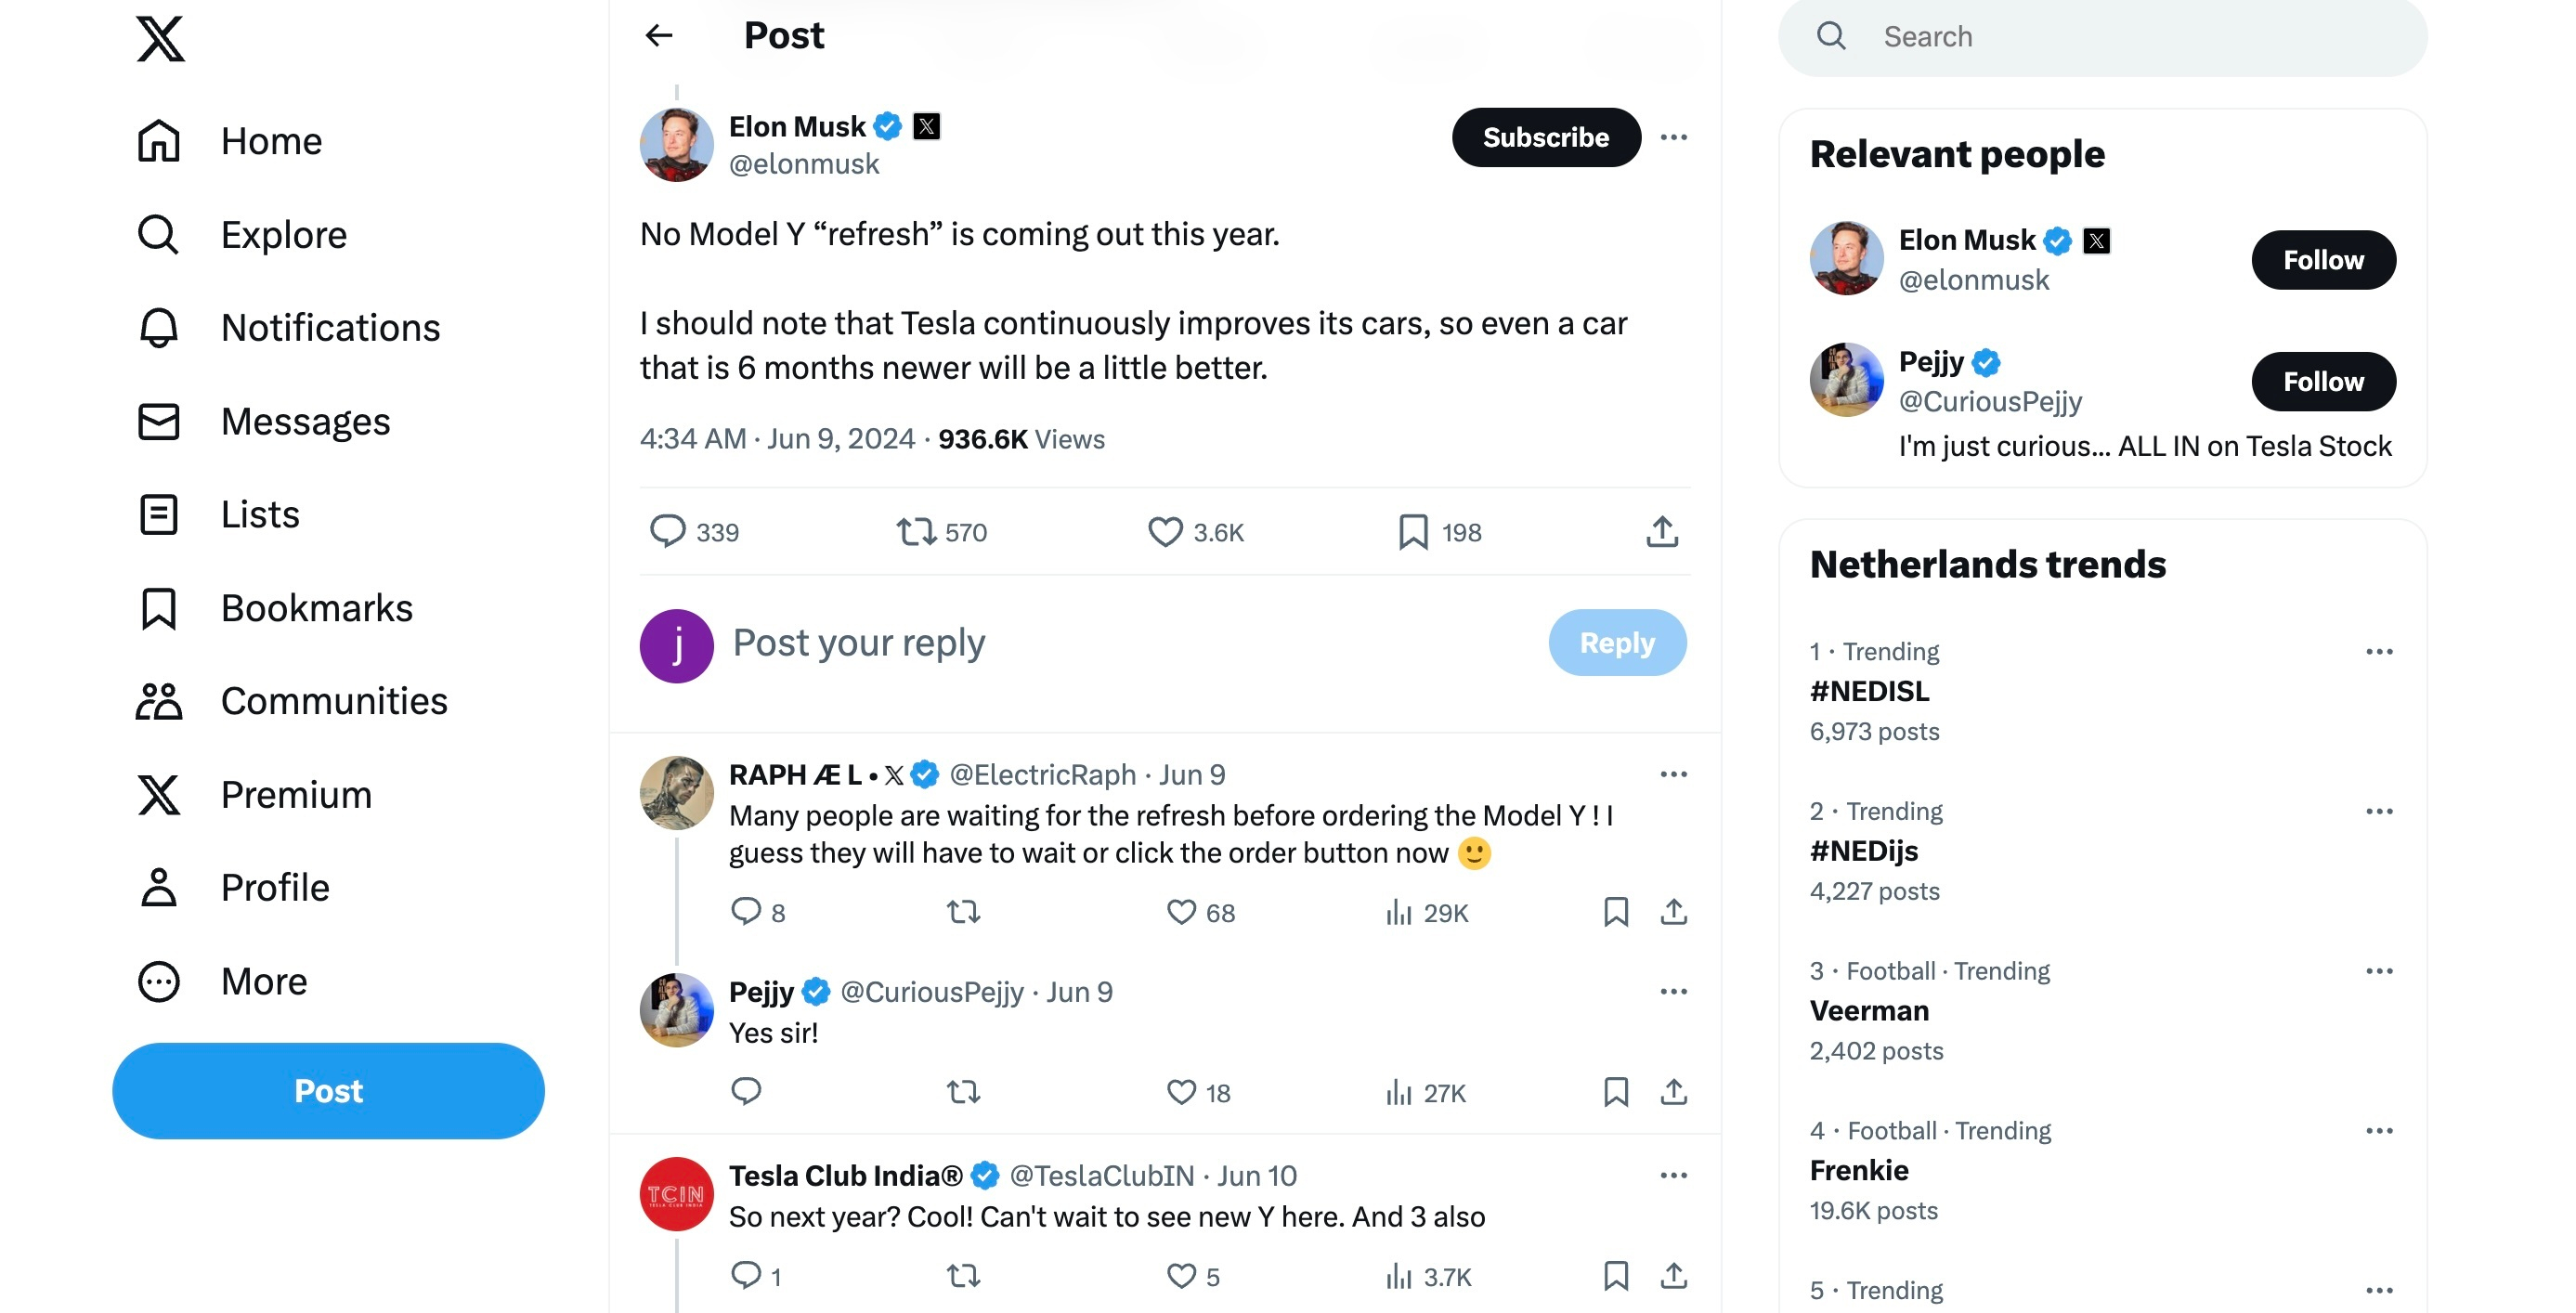Bookmark the Tesla Club India reply
The width and height of the screenshot is (2576, 1313).
pyautogui.click(x=1615, y=1276)
